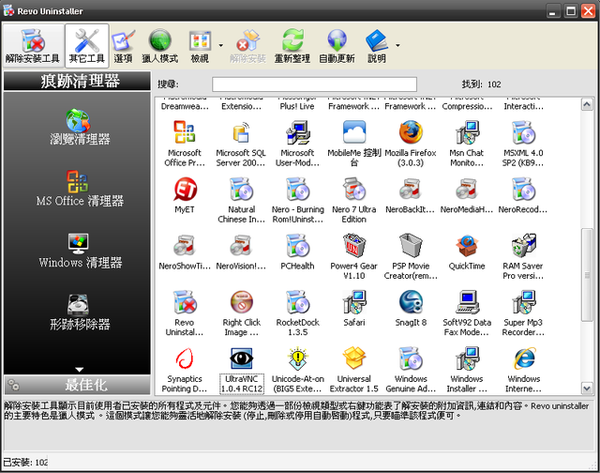The image size is (600, 473).
Task: Expand the 檢視 view dropdown arrow
Action: (x=221, y=46)
